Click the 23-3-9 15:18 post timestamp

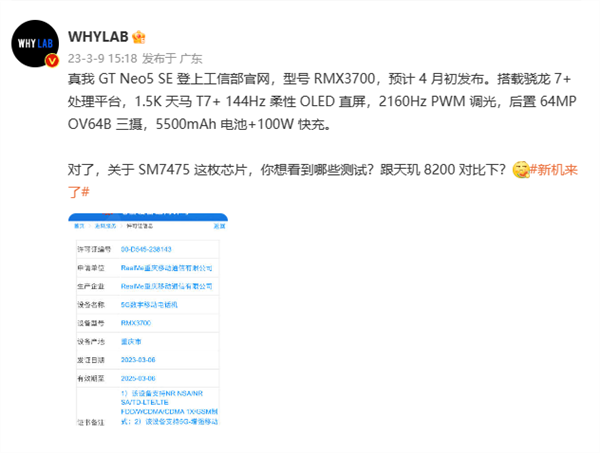point(103,59)
